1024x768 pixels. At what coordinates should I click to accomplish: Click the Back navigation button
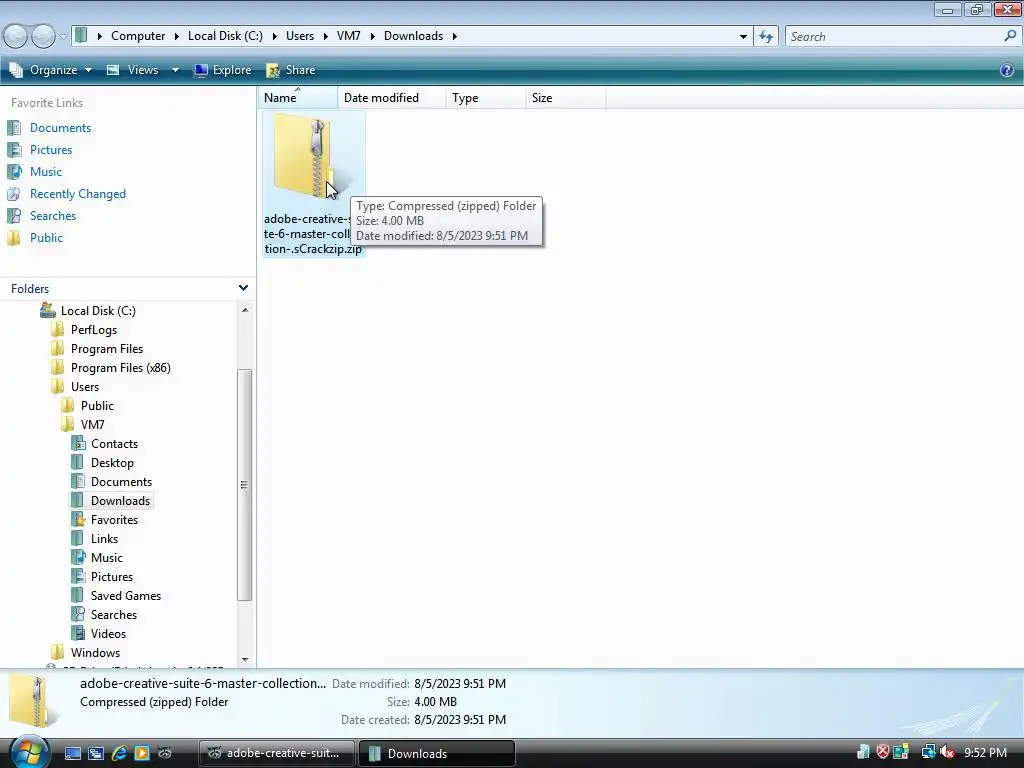(x=16, y=36)
